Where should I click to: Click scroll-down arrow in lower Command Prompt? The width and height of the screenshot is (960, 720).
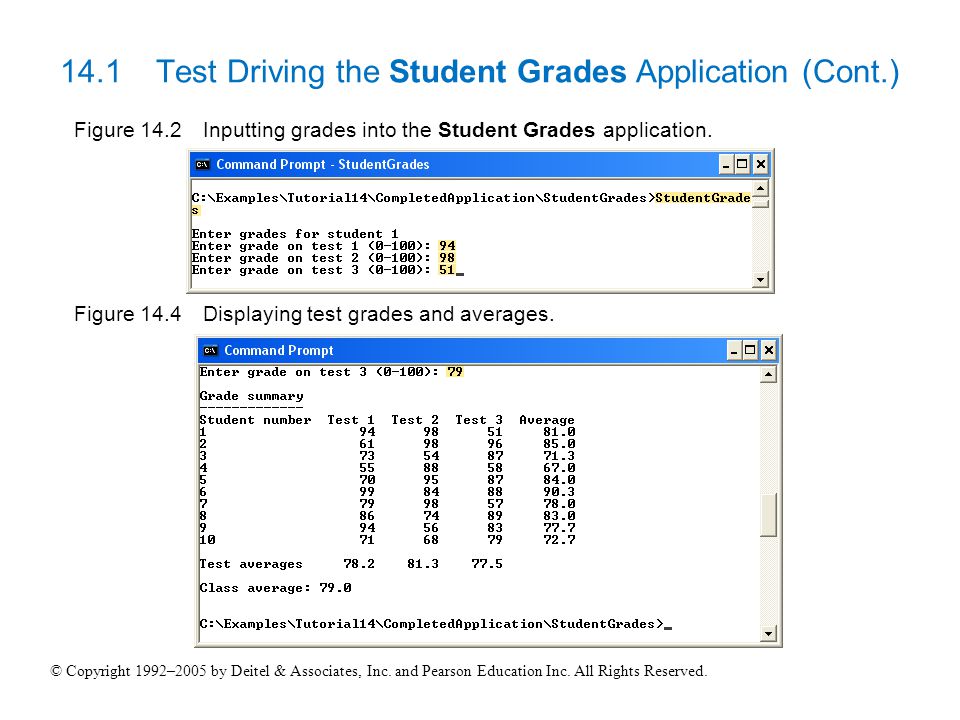(768, 634)
